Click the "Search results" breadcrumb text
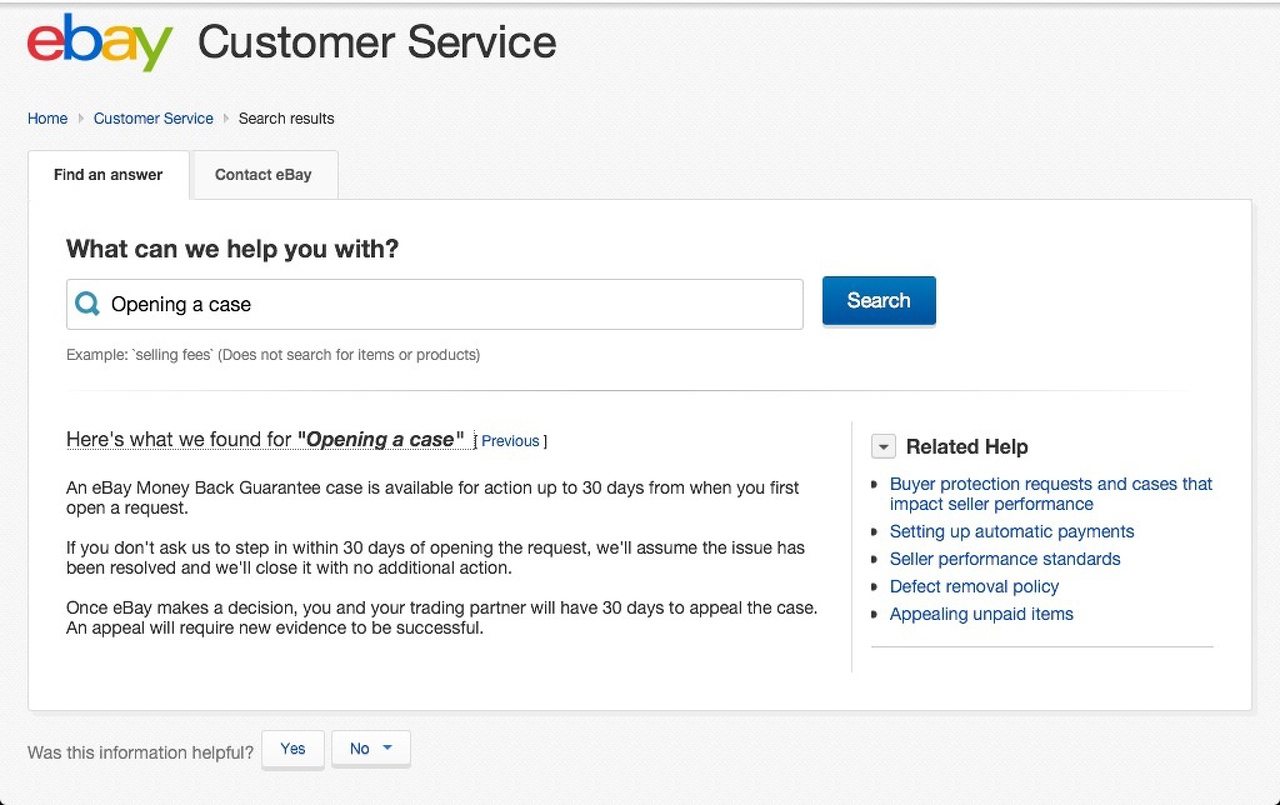Screen dimensions: 1280x805 [x=286, y=118]
